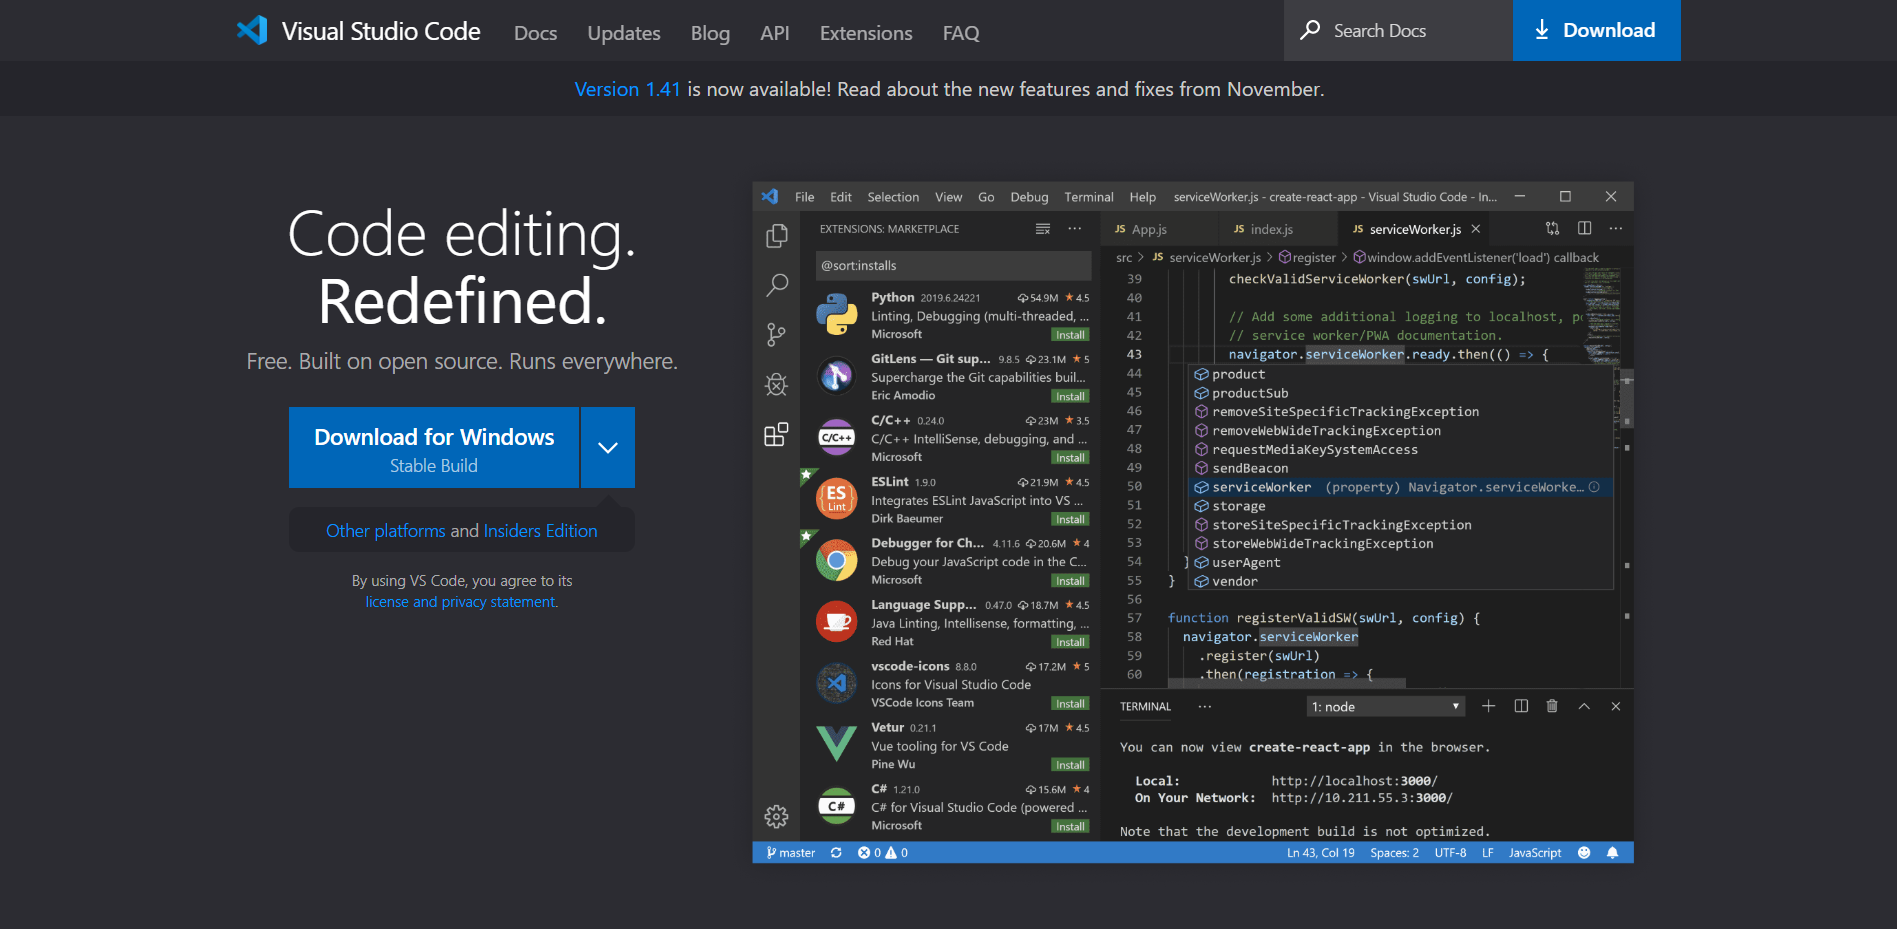1897x935 pixels.
Task: Open the Search magnifier in activity bar
Action: pyautogui.click(x=776, y=285)
